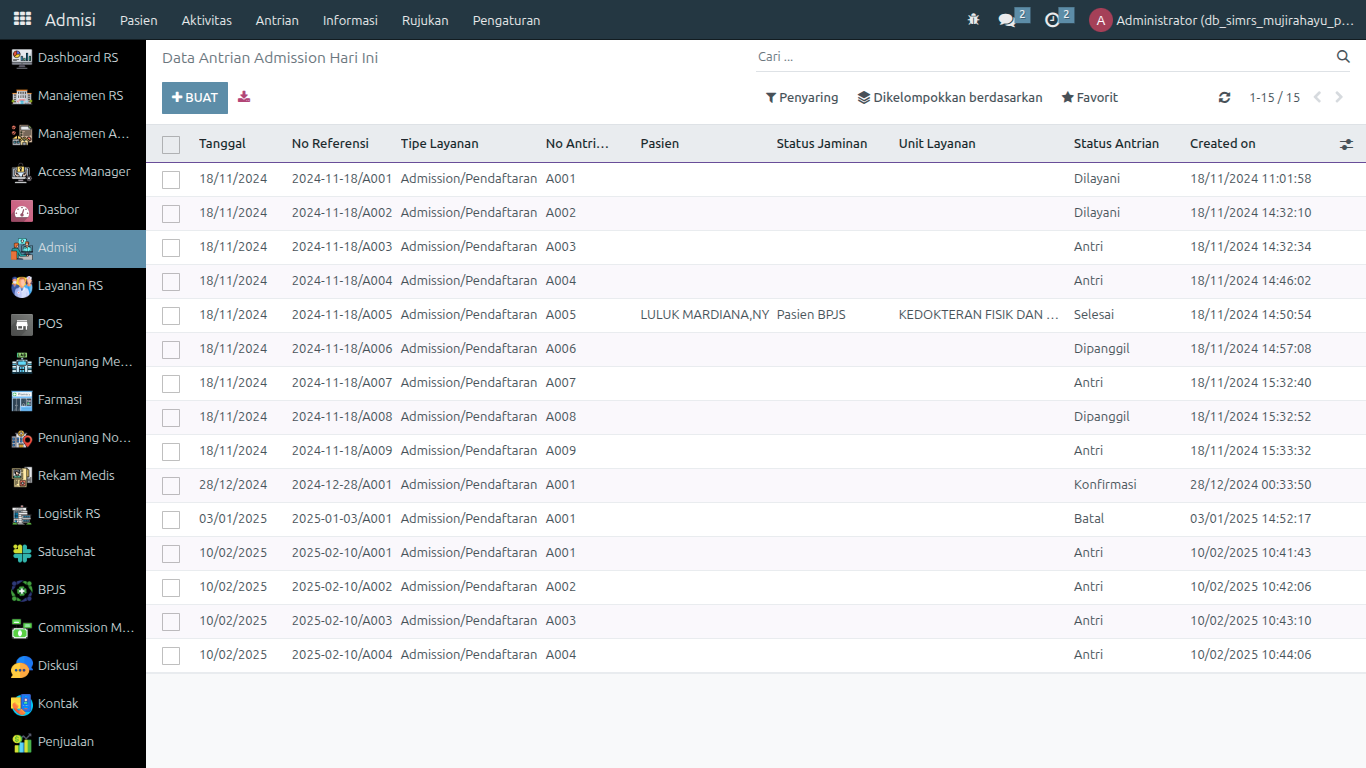Open the conversations chat bubble icon
The image size is (1366, 768).
click(x=1007, y=20)
